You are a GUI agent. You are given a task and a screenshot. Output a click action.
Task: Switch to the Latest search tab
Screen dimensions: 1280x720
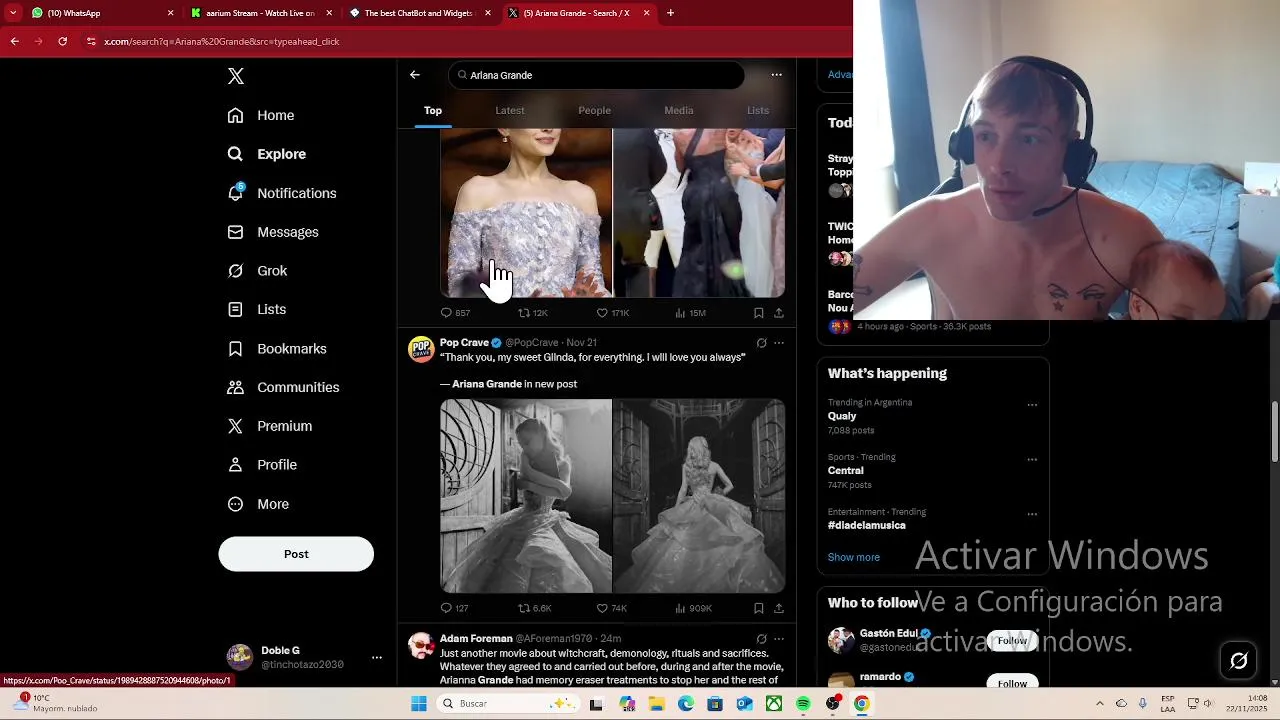tap(510, 110)
